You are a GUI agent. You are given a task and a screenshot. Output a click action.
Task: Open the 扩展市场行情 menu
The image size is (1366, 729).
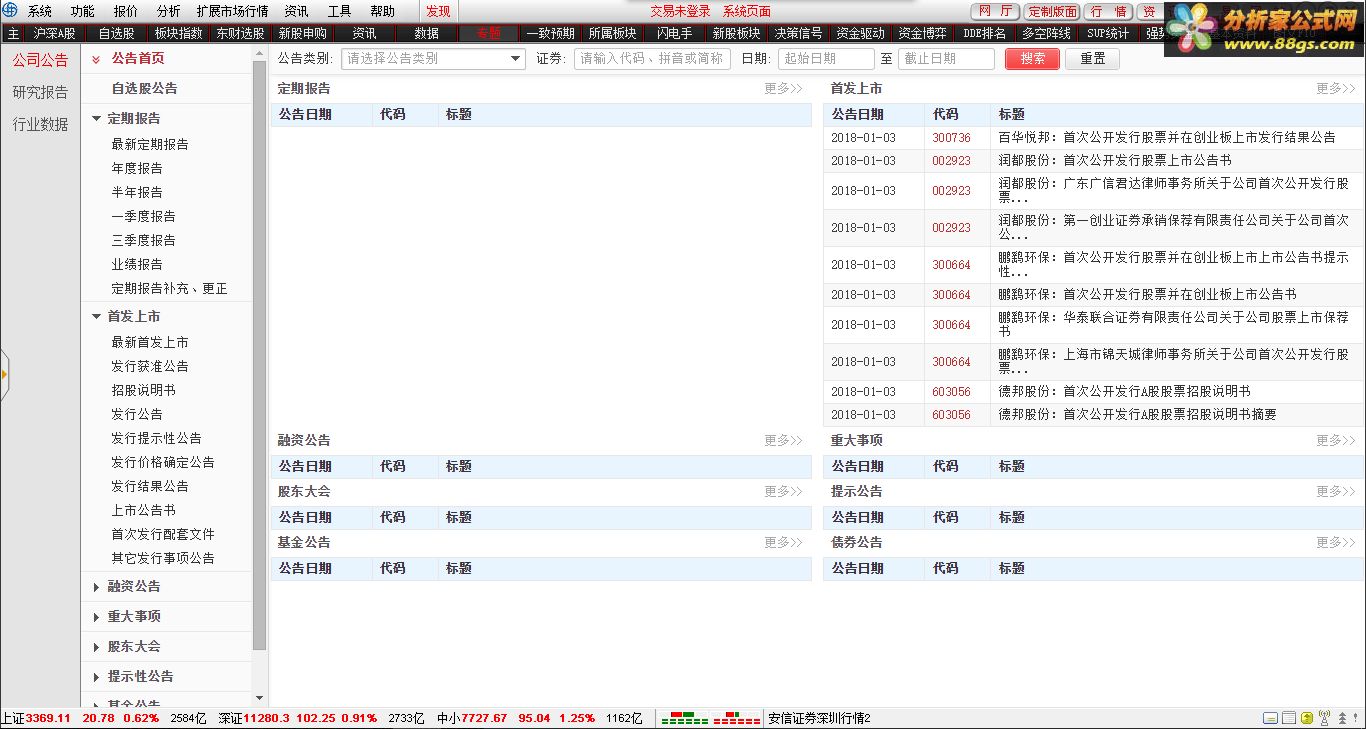click(232, 11)
